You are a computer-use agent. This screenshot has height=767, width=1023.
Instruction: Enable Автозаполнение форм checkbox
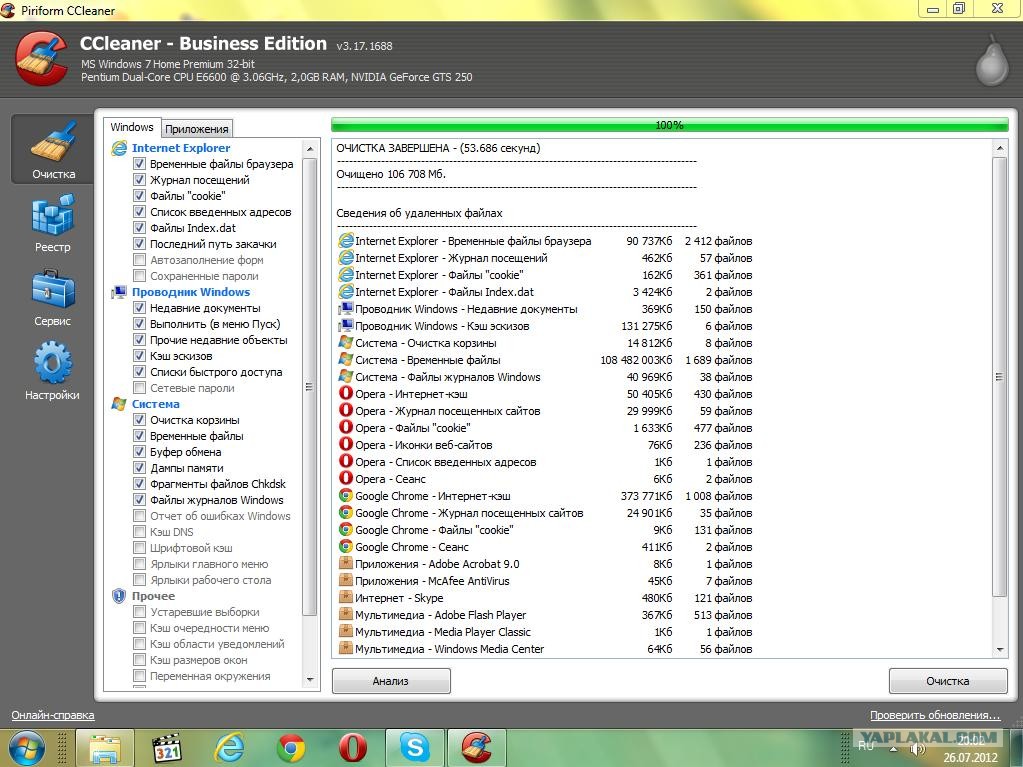139,260
